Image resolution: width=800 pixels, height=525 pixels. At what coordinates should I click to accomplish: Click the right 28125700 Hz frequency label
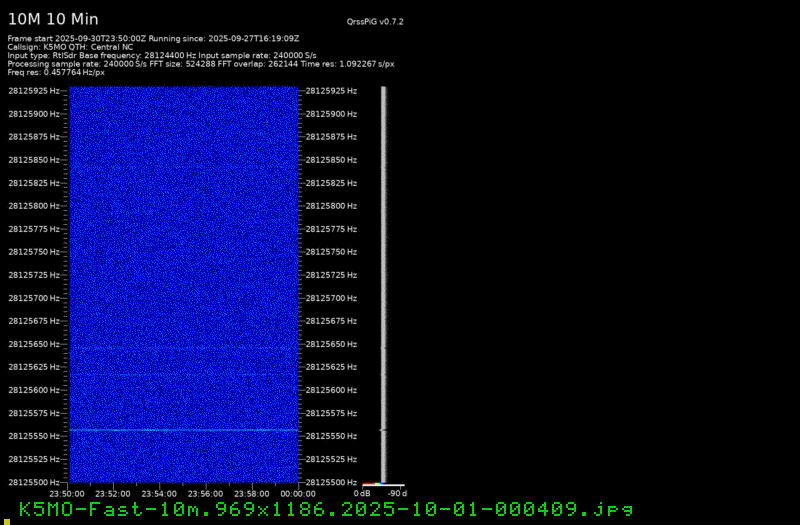pos(333,298)
